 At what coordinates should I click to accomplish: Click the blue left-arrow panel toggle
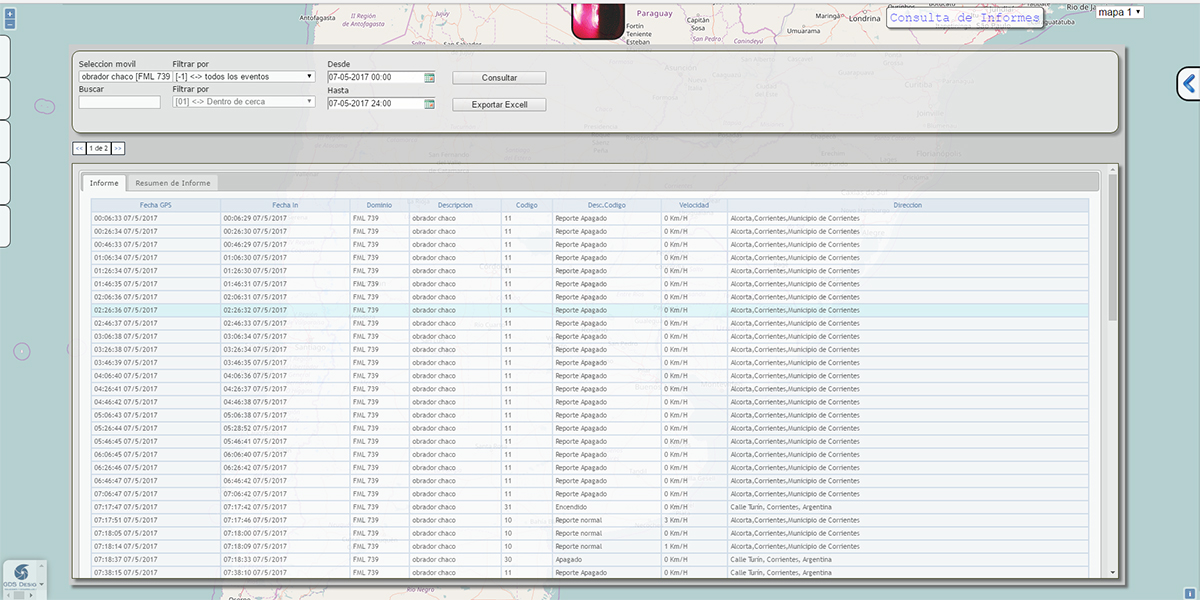point(1189,84)
